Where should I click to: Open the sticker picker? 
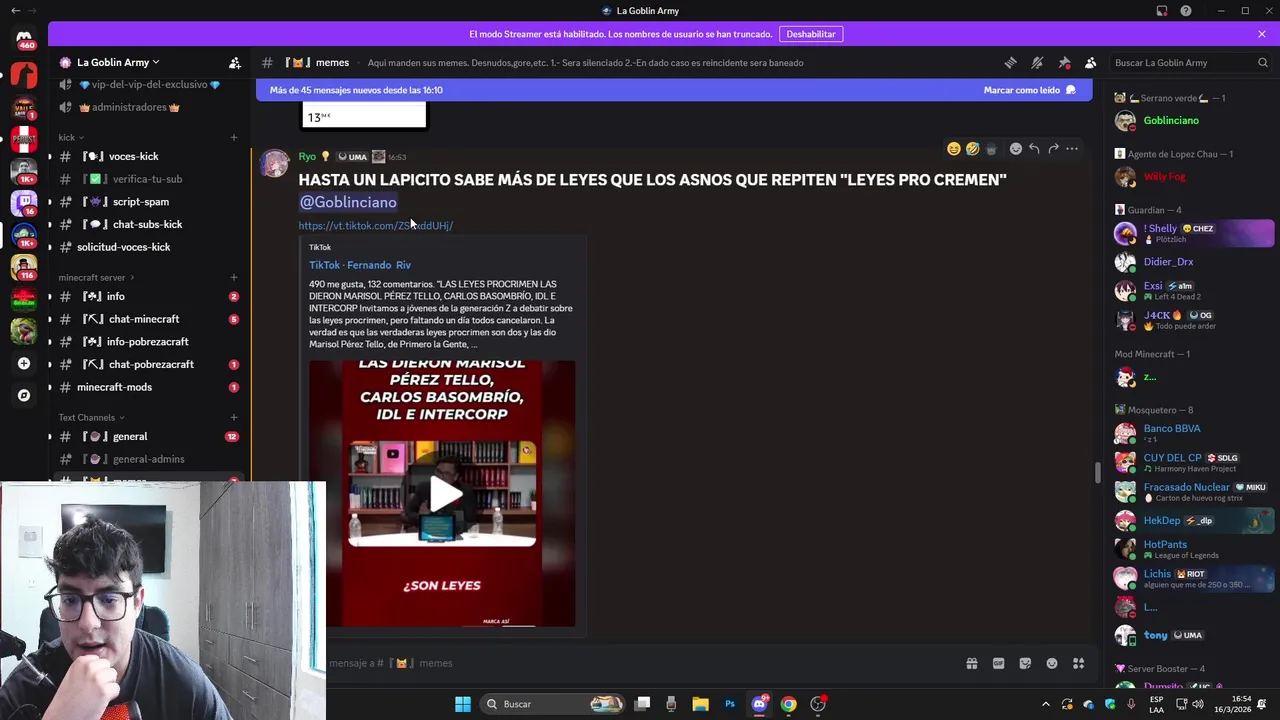[x=1025, y=663]
